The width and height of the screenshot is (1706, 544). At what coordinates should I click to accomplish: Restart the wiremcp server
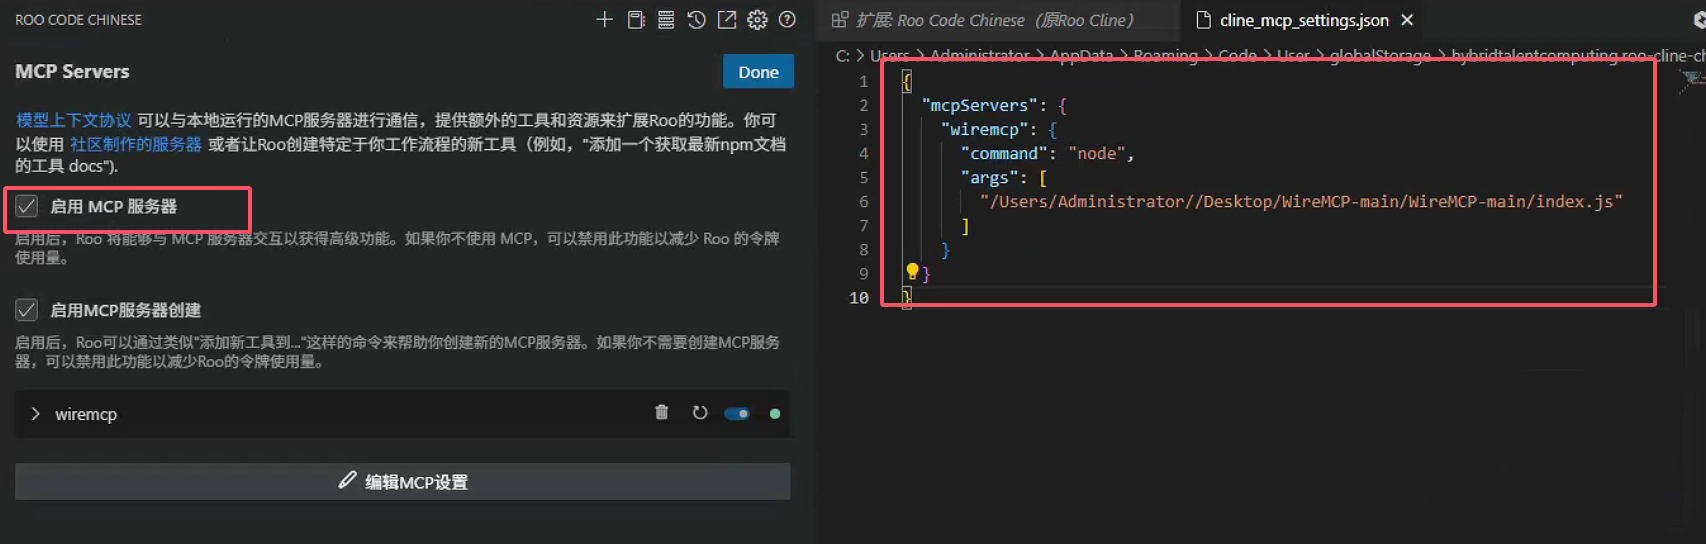pyautogui.click(x=700, y=413)
